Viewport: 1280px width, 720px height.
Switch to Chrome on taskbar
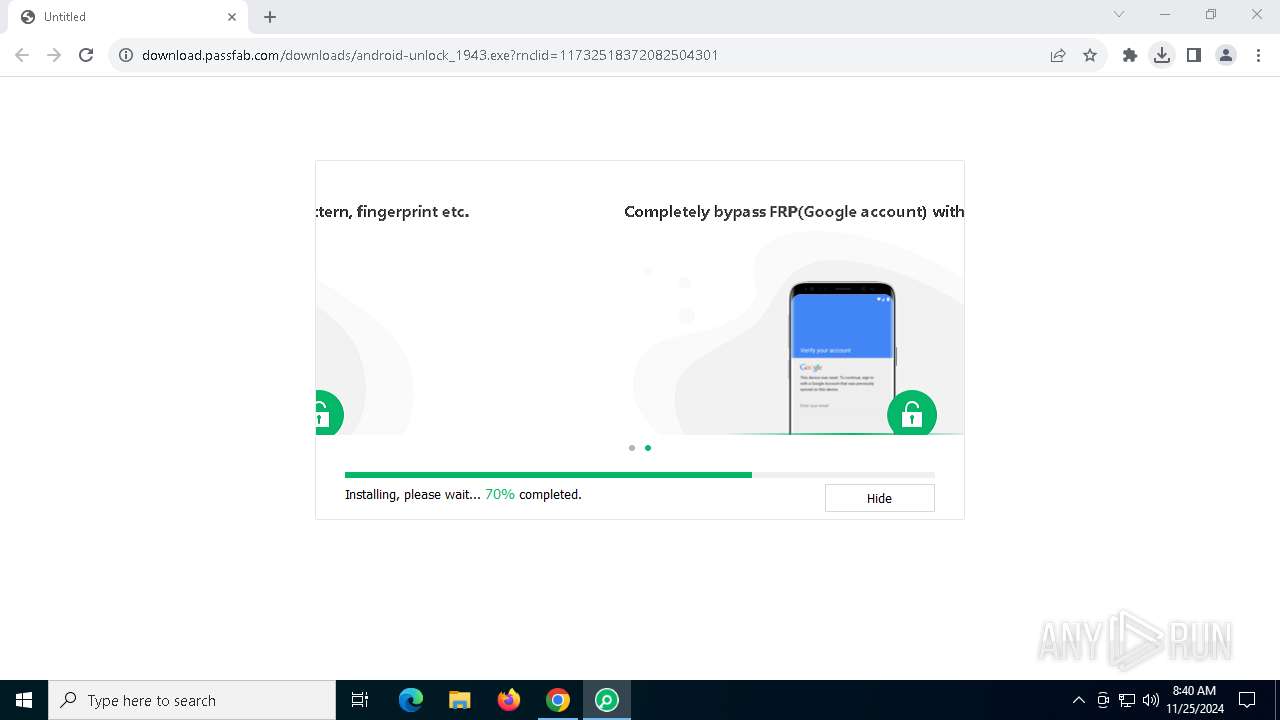click(558, 700)
